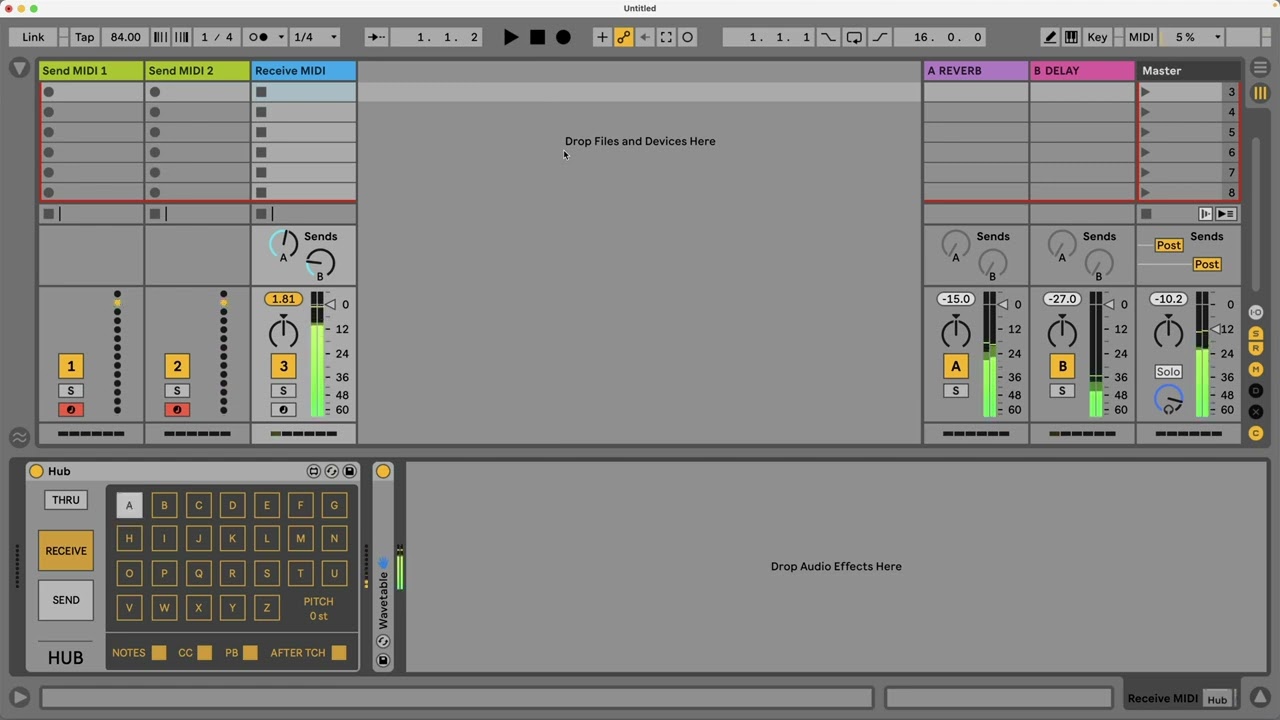Toggle Post button for send A on Master
Viewport: 1280px width, 720px height.
point(1168,245)
